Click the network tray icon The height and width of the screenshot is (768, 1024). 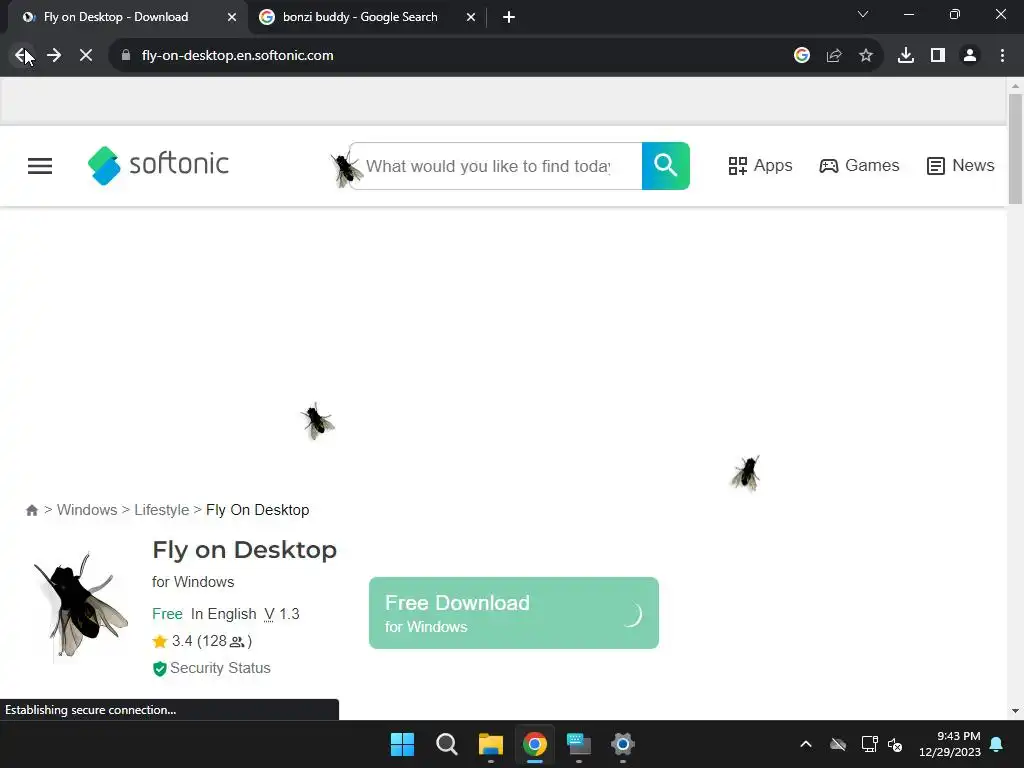click(869, 744)
